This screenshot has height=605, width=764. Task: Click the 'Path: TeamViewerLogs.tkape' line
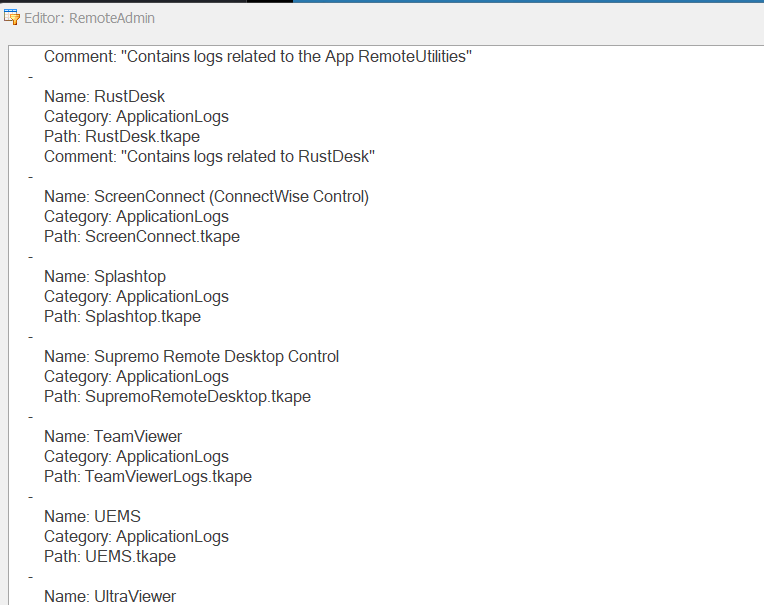(148, 476)
